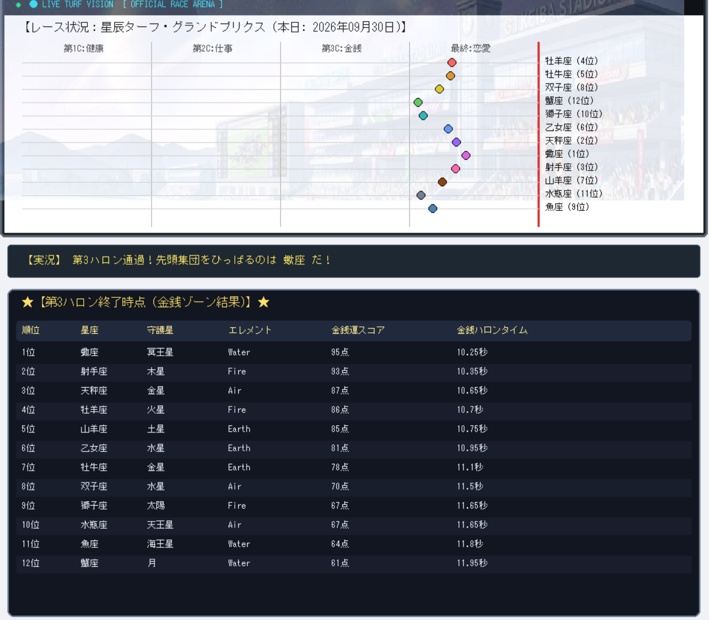Click the 10.95秒 time for 乙女座
Viewport: 709px width, 620px height.
point(472,448)
